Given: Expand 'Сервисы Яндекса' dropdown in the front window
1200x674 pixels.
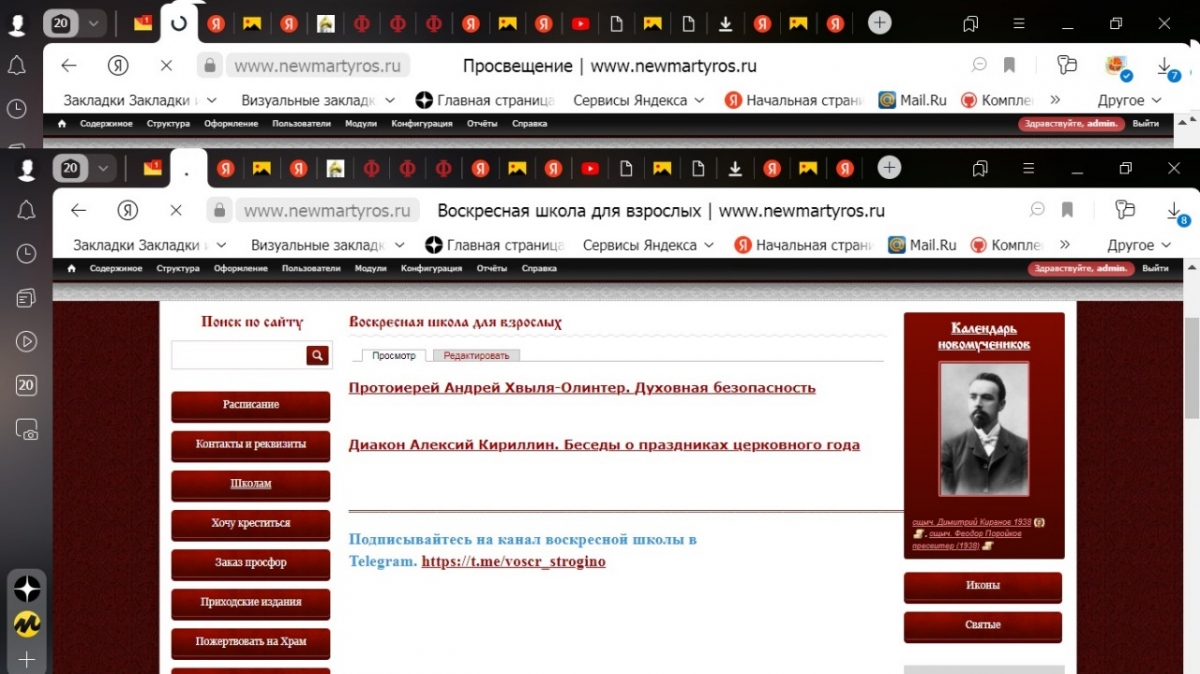Looking at the screenshot, I should click(649, 245).
